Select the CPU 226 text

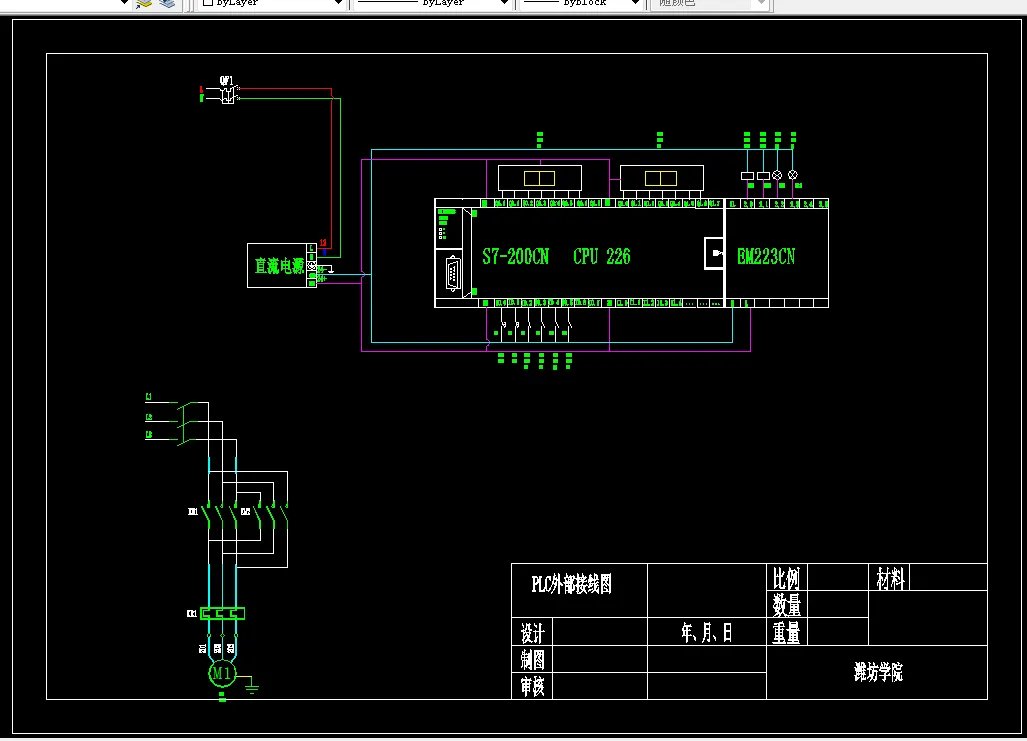pos(601,256)
